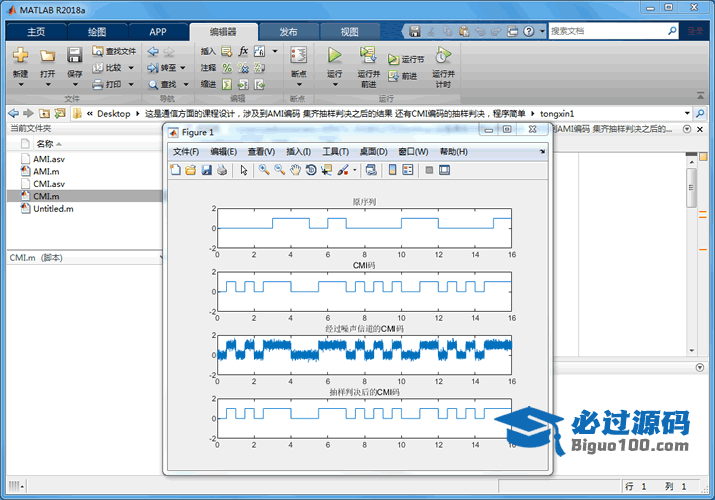Screen dimensions: 715x500
Task: Click the Edit Plot arrow pointer in Figure 1
Action: 244,170
